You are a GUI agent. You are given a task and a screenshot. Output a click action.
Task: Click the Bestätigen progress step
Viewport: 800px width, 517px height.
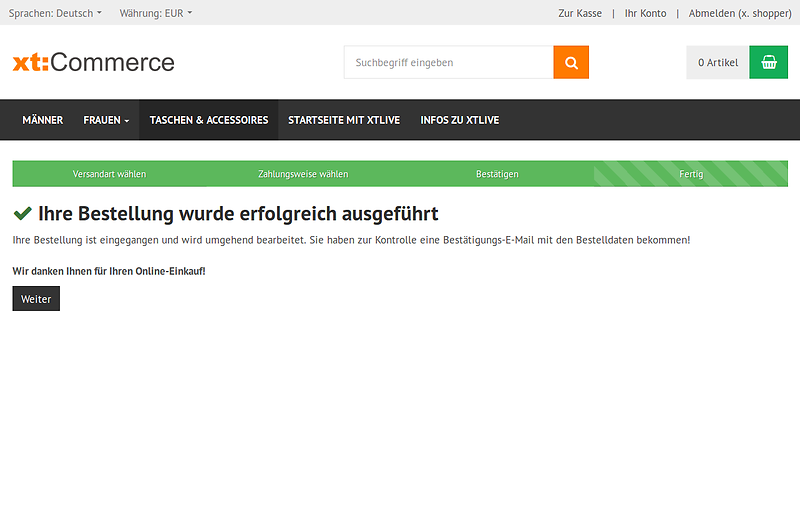coord(497,174)
